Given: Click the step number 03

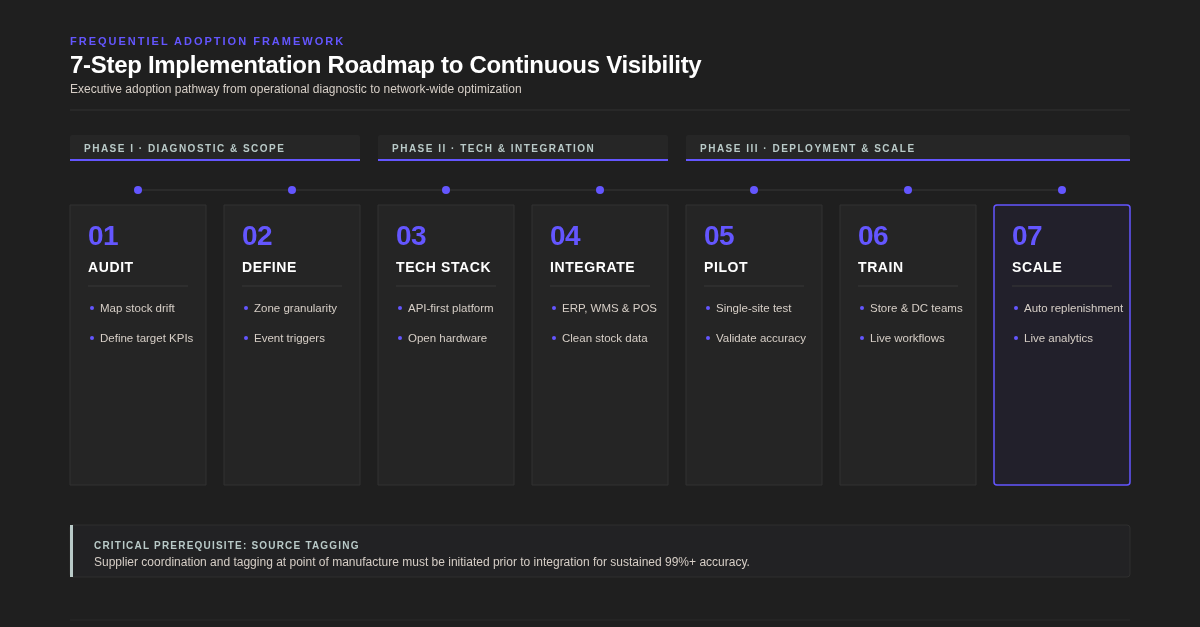Looking at the screenshot, I should (411, 236).
